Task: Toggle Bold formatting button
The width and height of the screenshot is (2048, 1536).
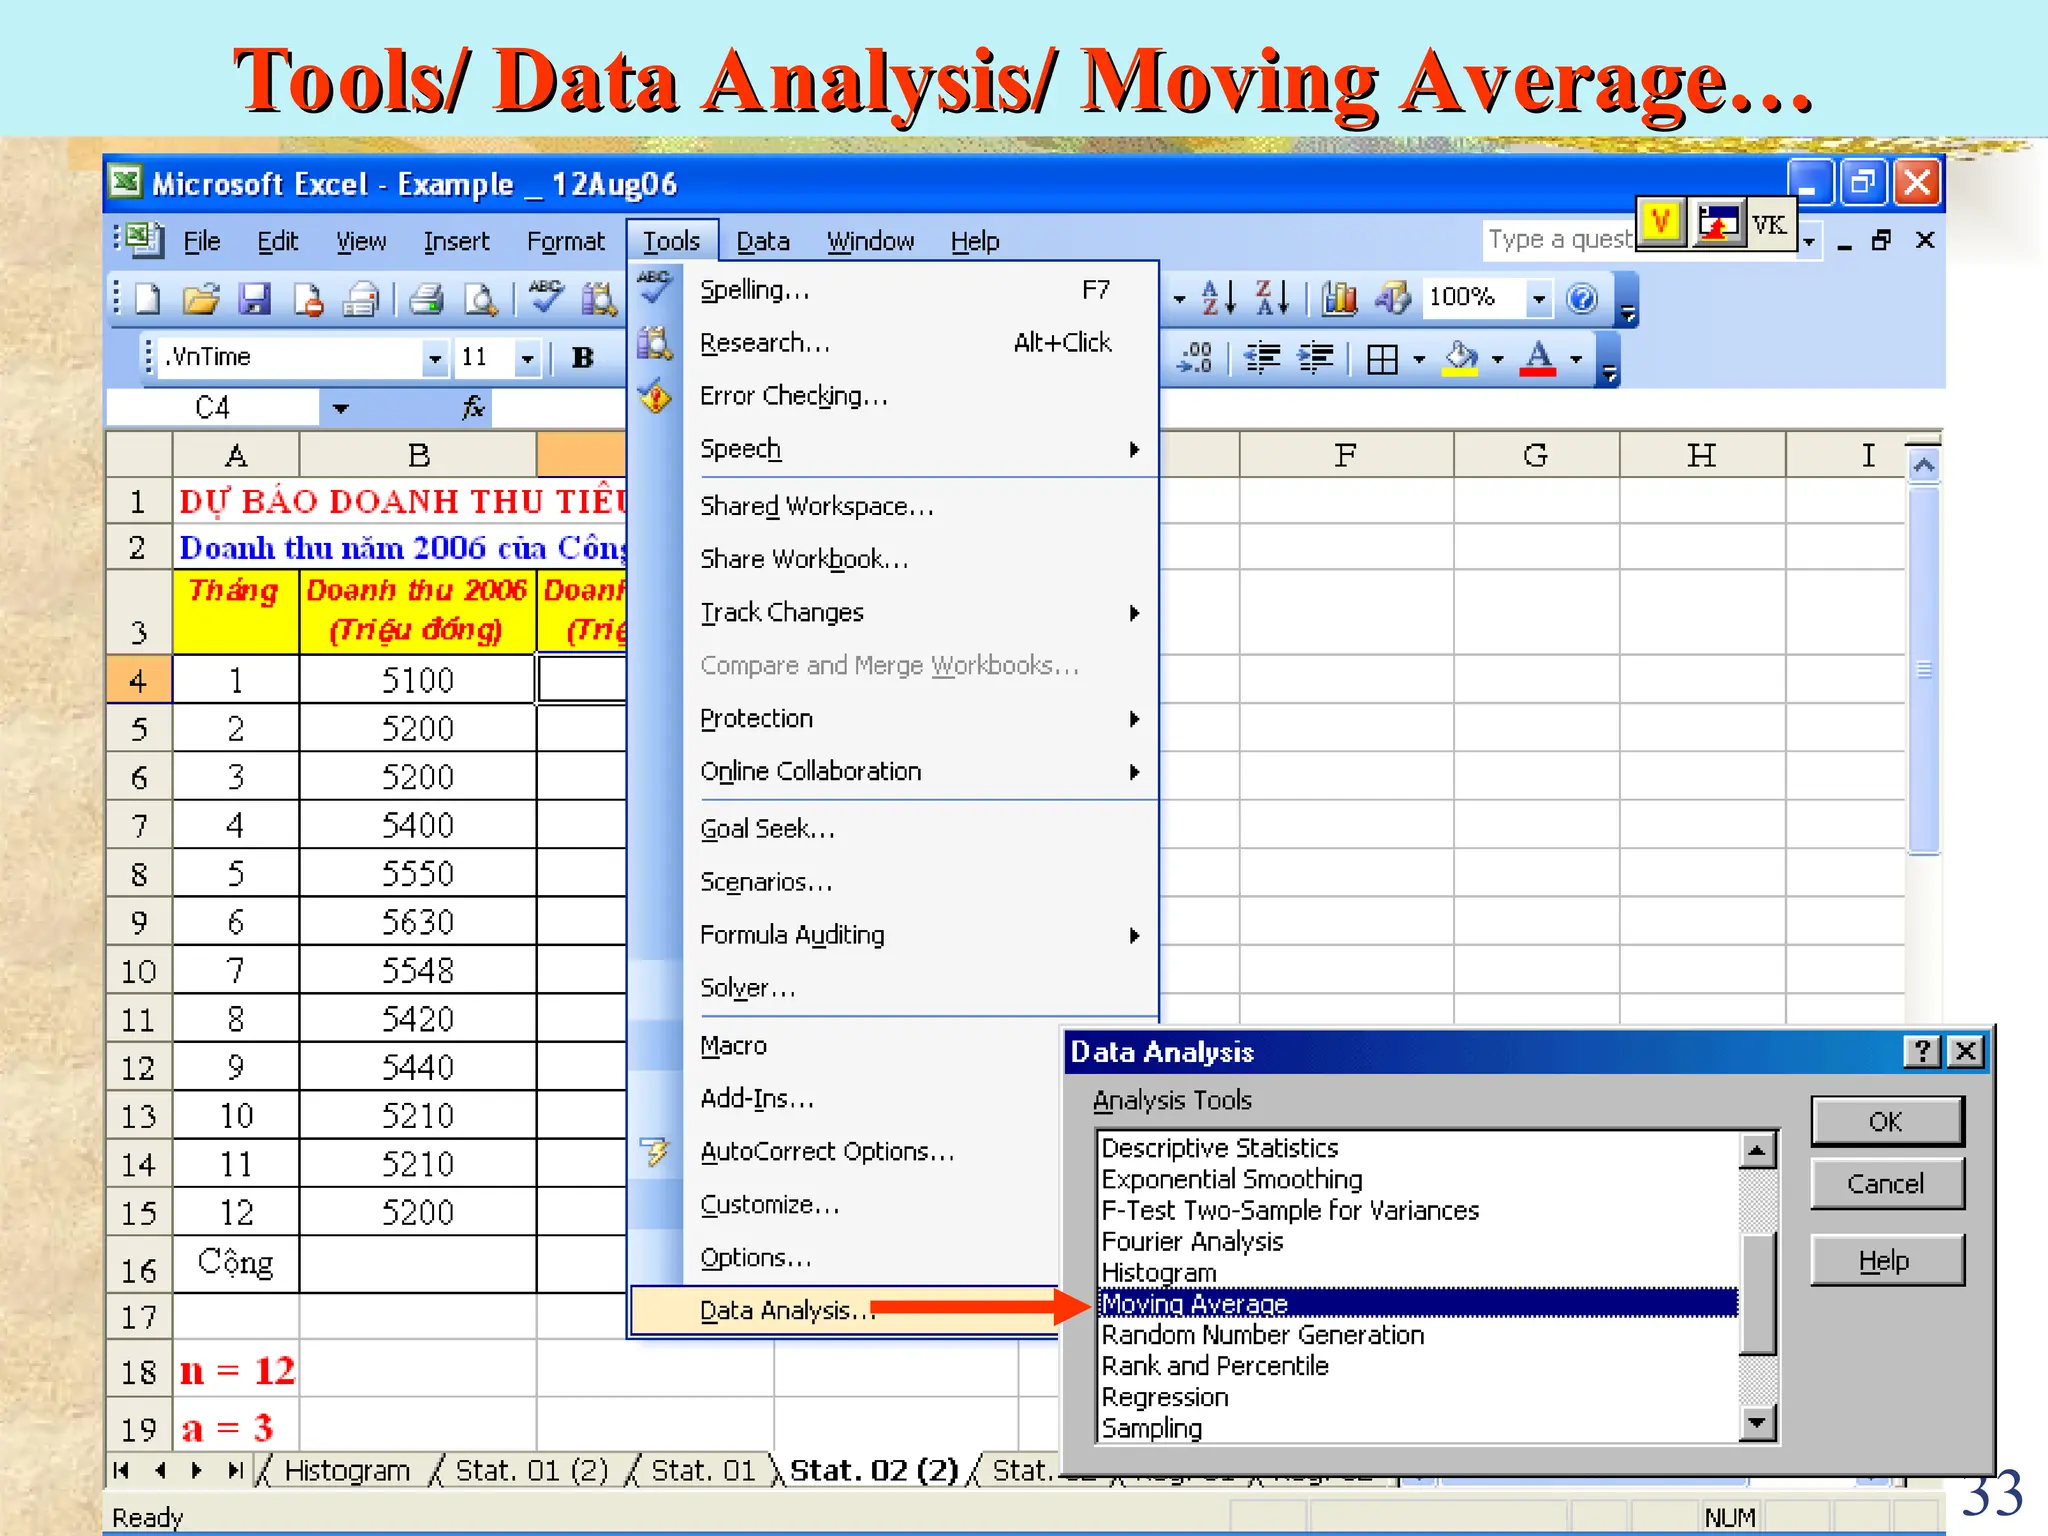Action: pos(582,358)
